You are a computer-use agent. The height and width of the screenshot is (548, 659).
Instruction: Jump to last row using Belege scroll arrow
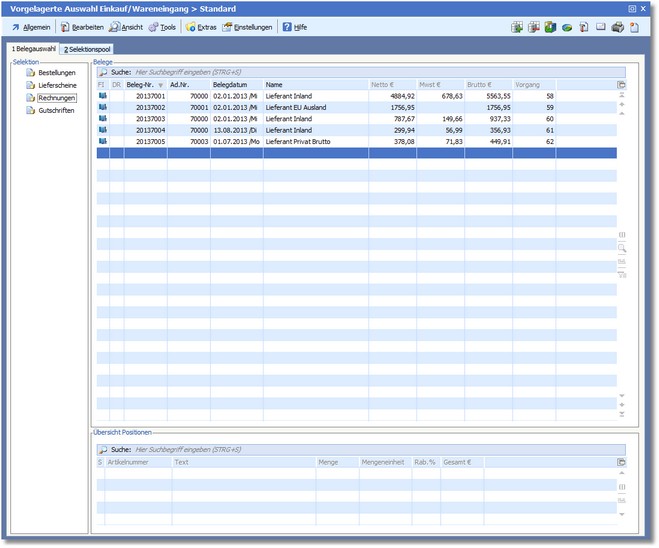(x=621, y=414)
